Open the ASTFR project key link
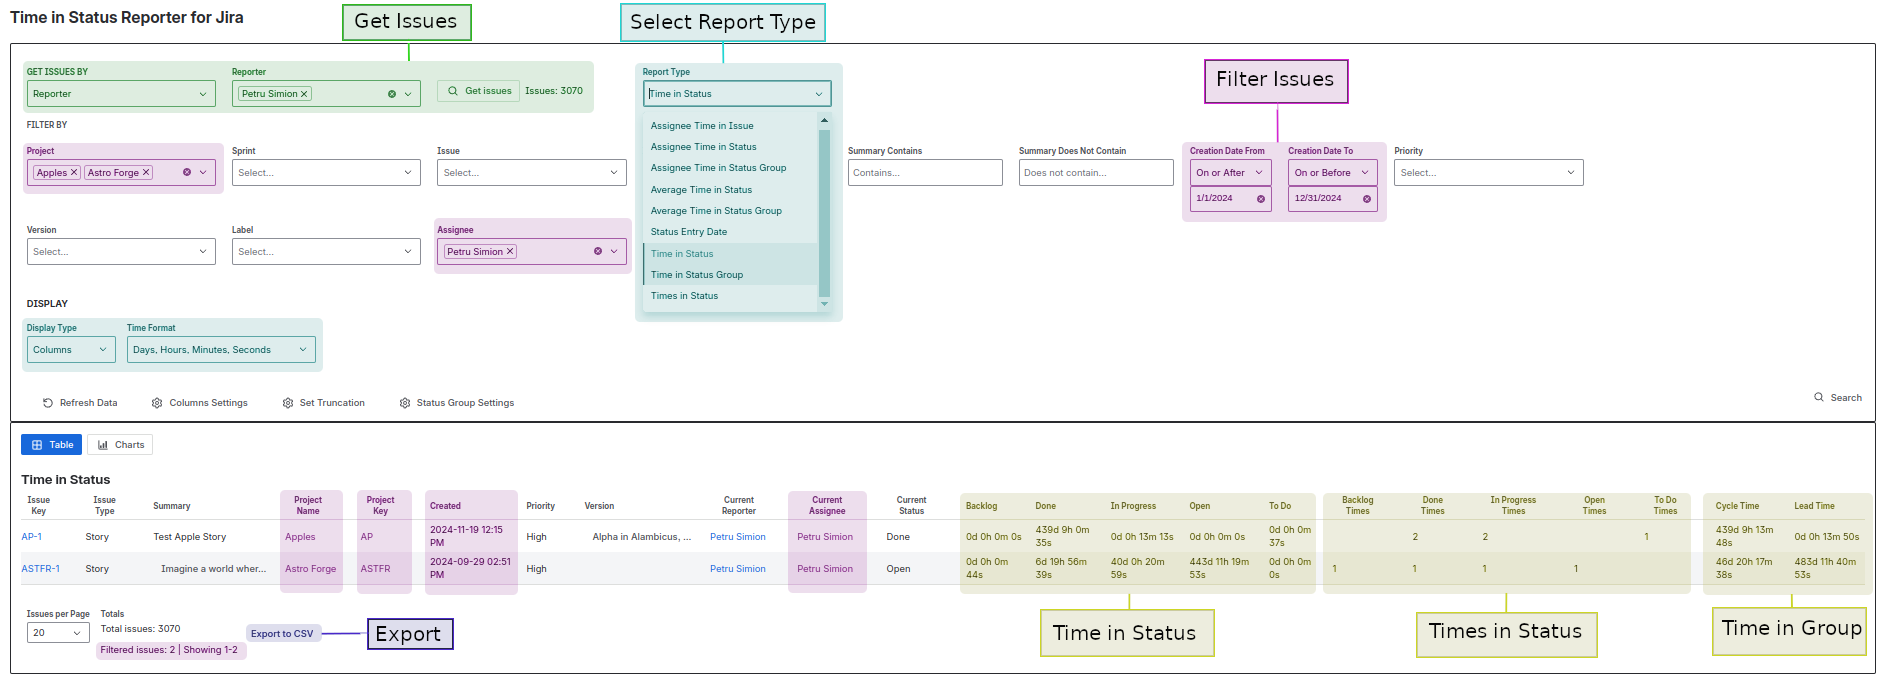1886x694 pixels. 375,569
